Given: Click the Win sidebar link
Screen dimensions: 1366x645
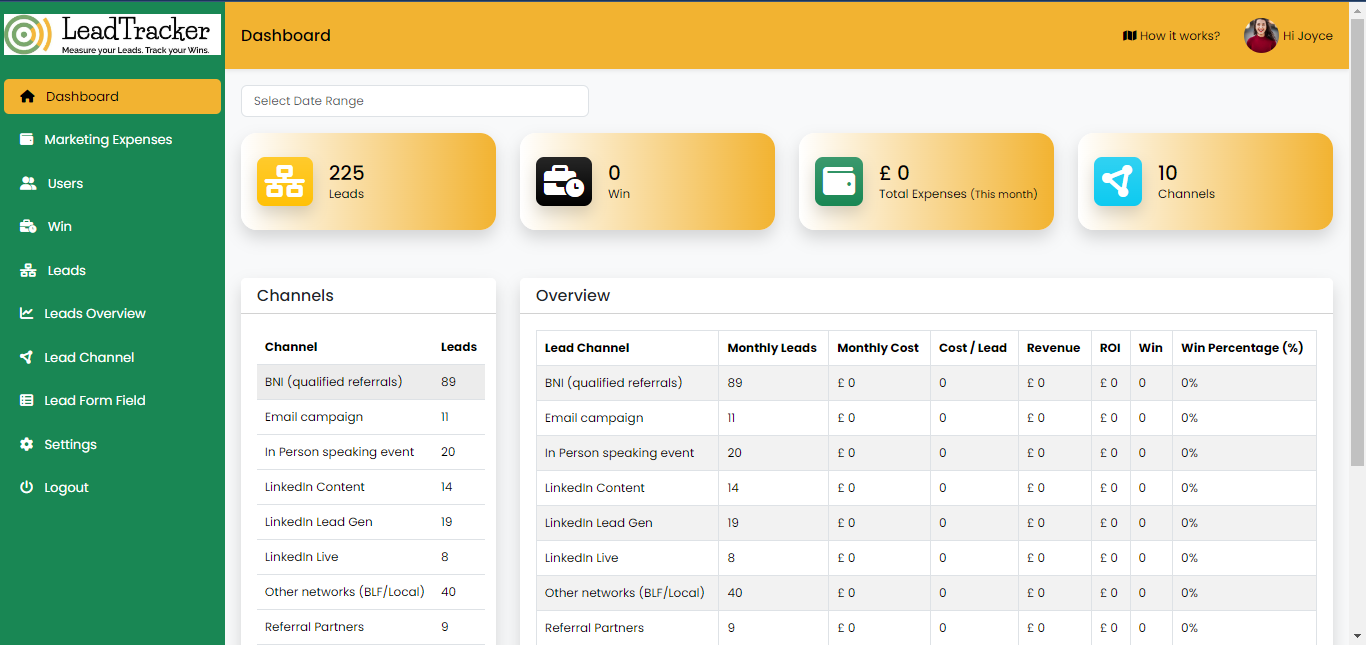Looking at the screenshot, I should pos(112,226).
